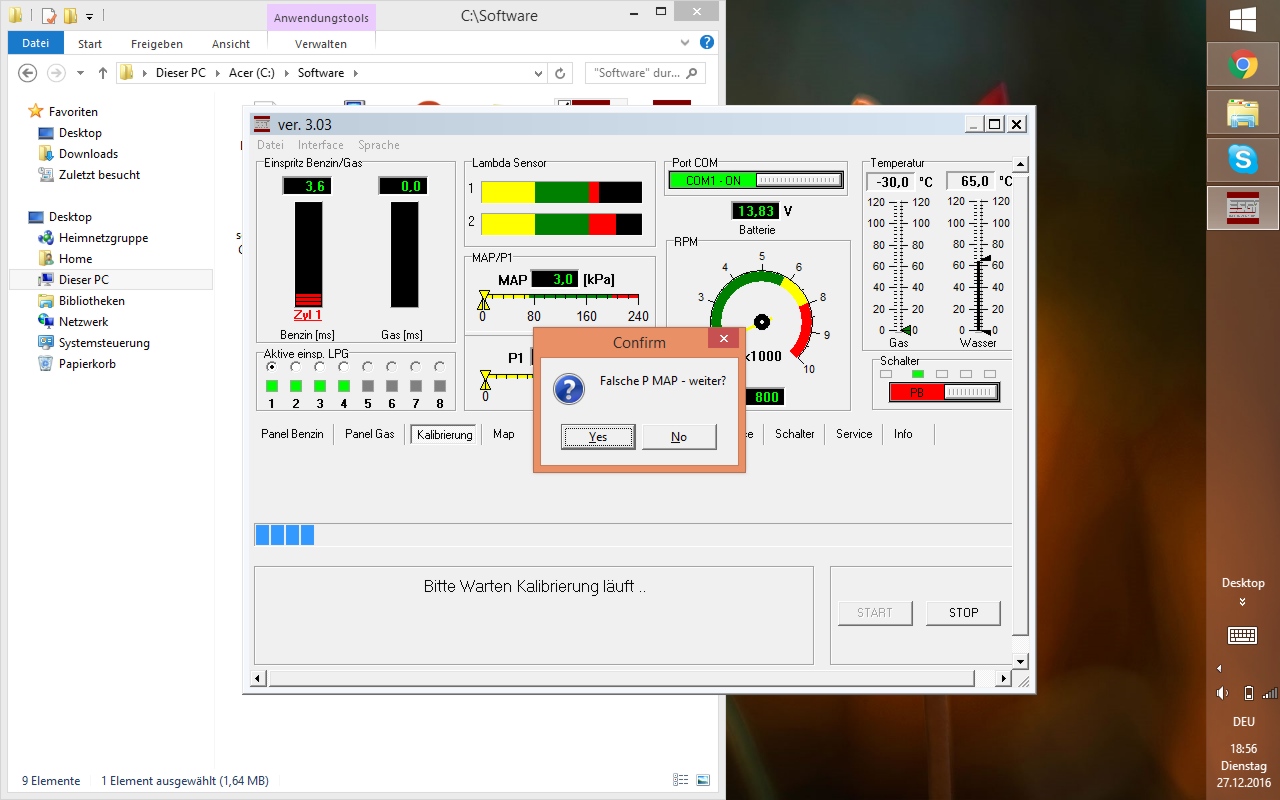The image size is (1280, 800).
Task: Stop calibration with STOP button
Action: click(x=963, y=613)
